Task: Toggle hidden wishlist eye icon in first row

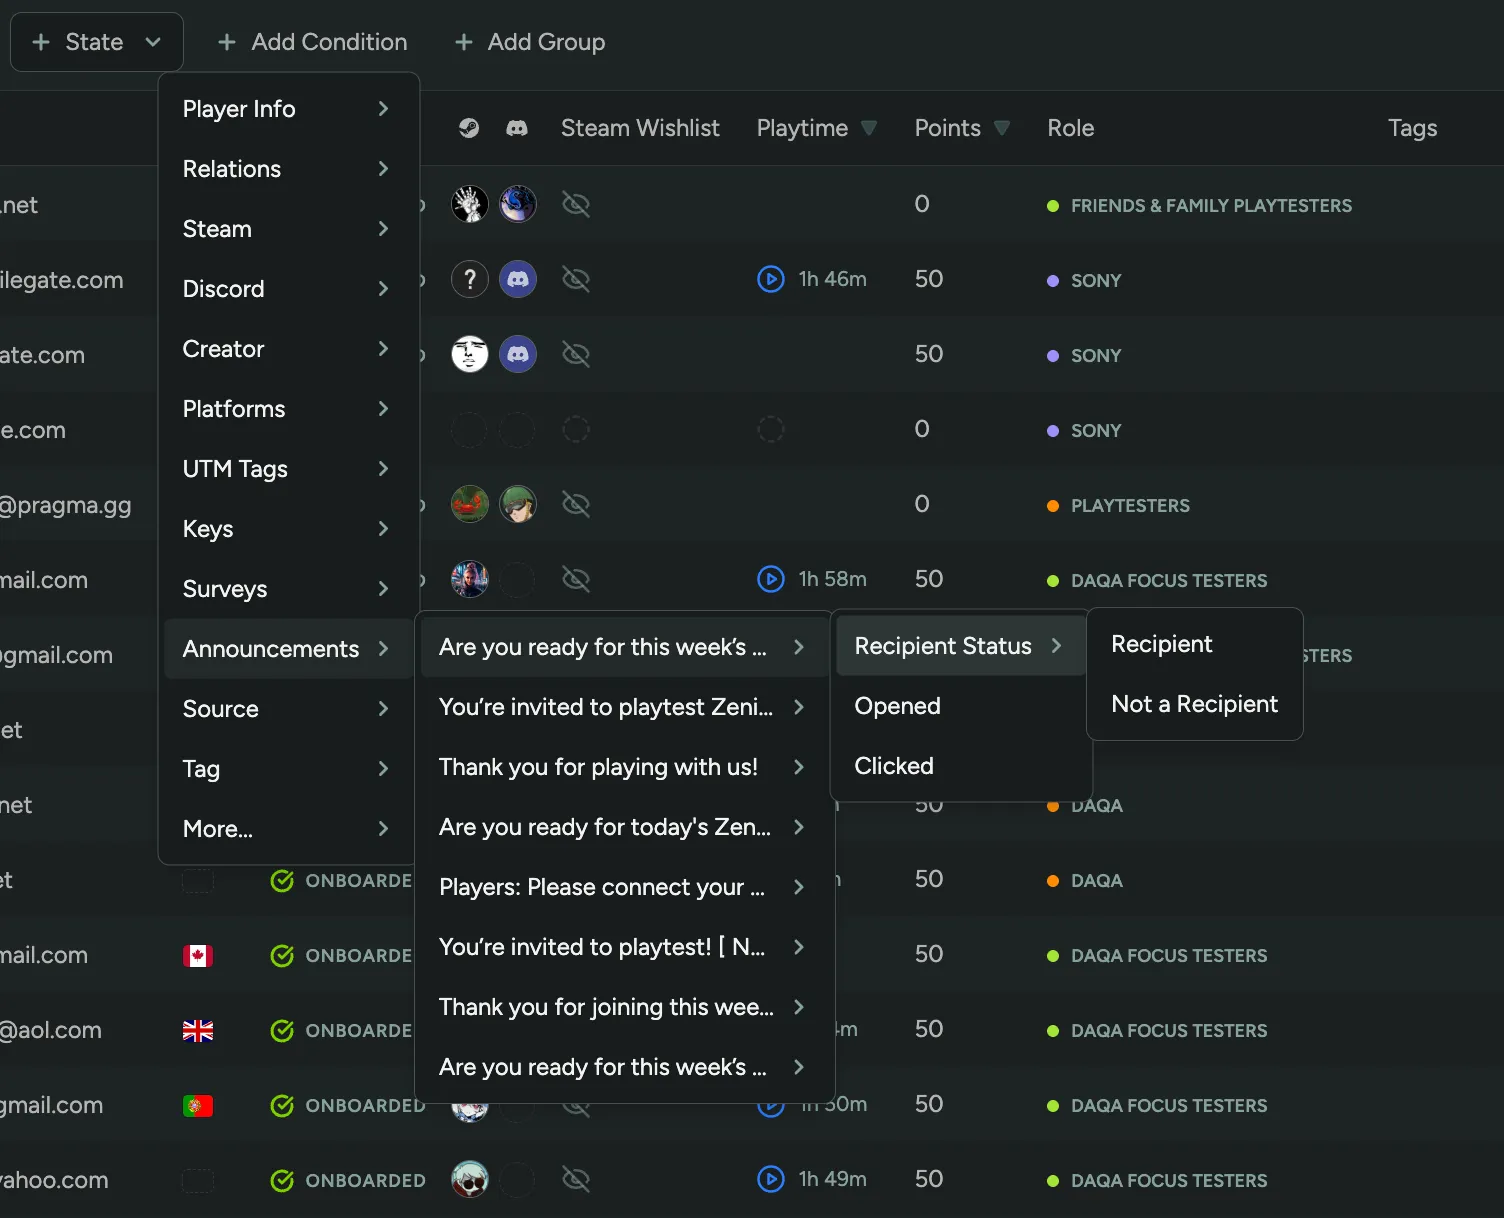Action: tap(576, 204)
